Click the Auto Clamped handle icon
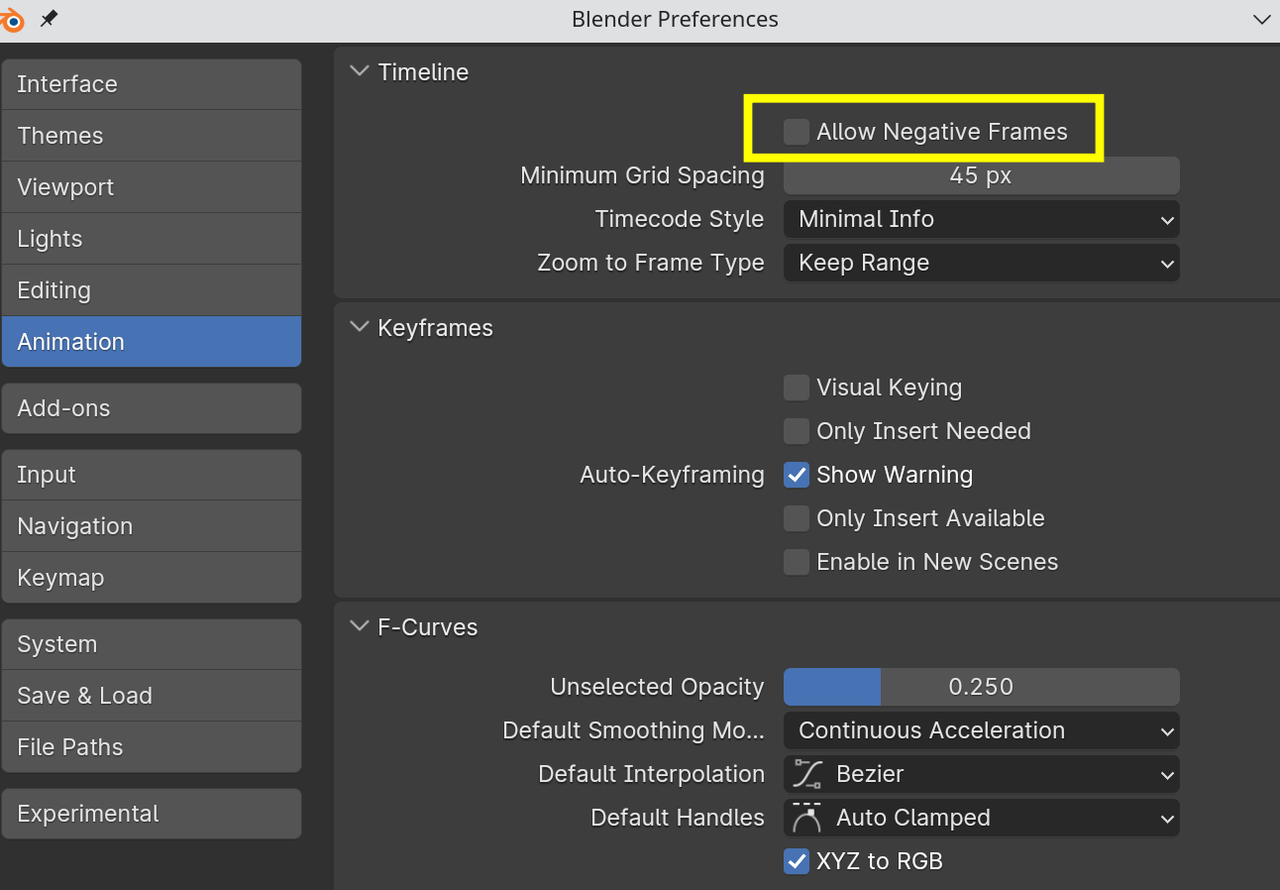The width and height of the screenshot is (1280, 890). click(806, 817)
